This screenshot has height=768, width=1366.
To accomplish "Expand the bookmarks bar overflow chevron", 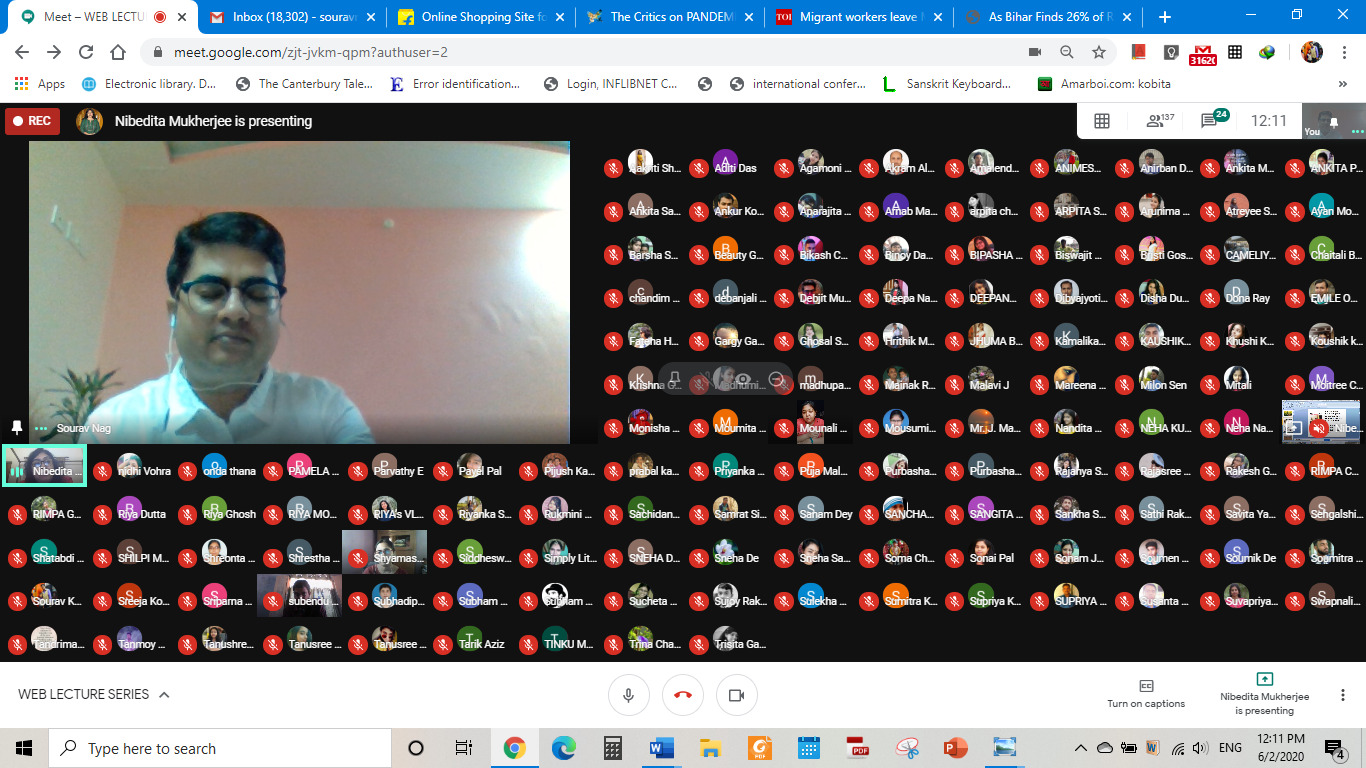I will [x=1343, y=84].
